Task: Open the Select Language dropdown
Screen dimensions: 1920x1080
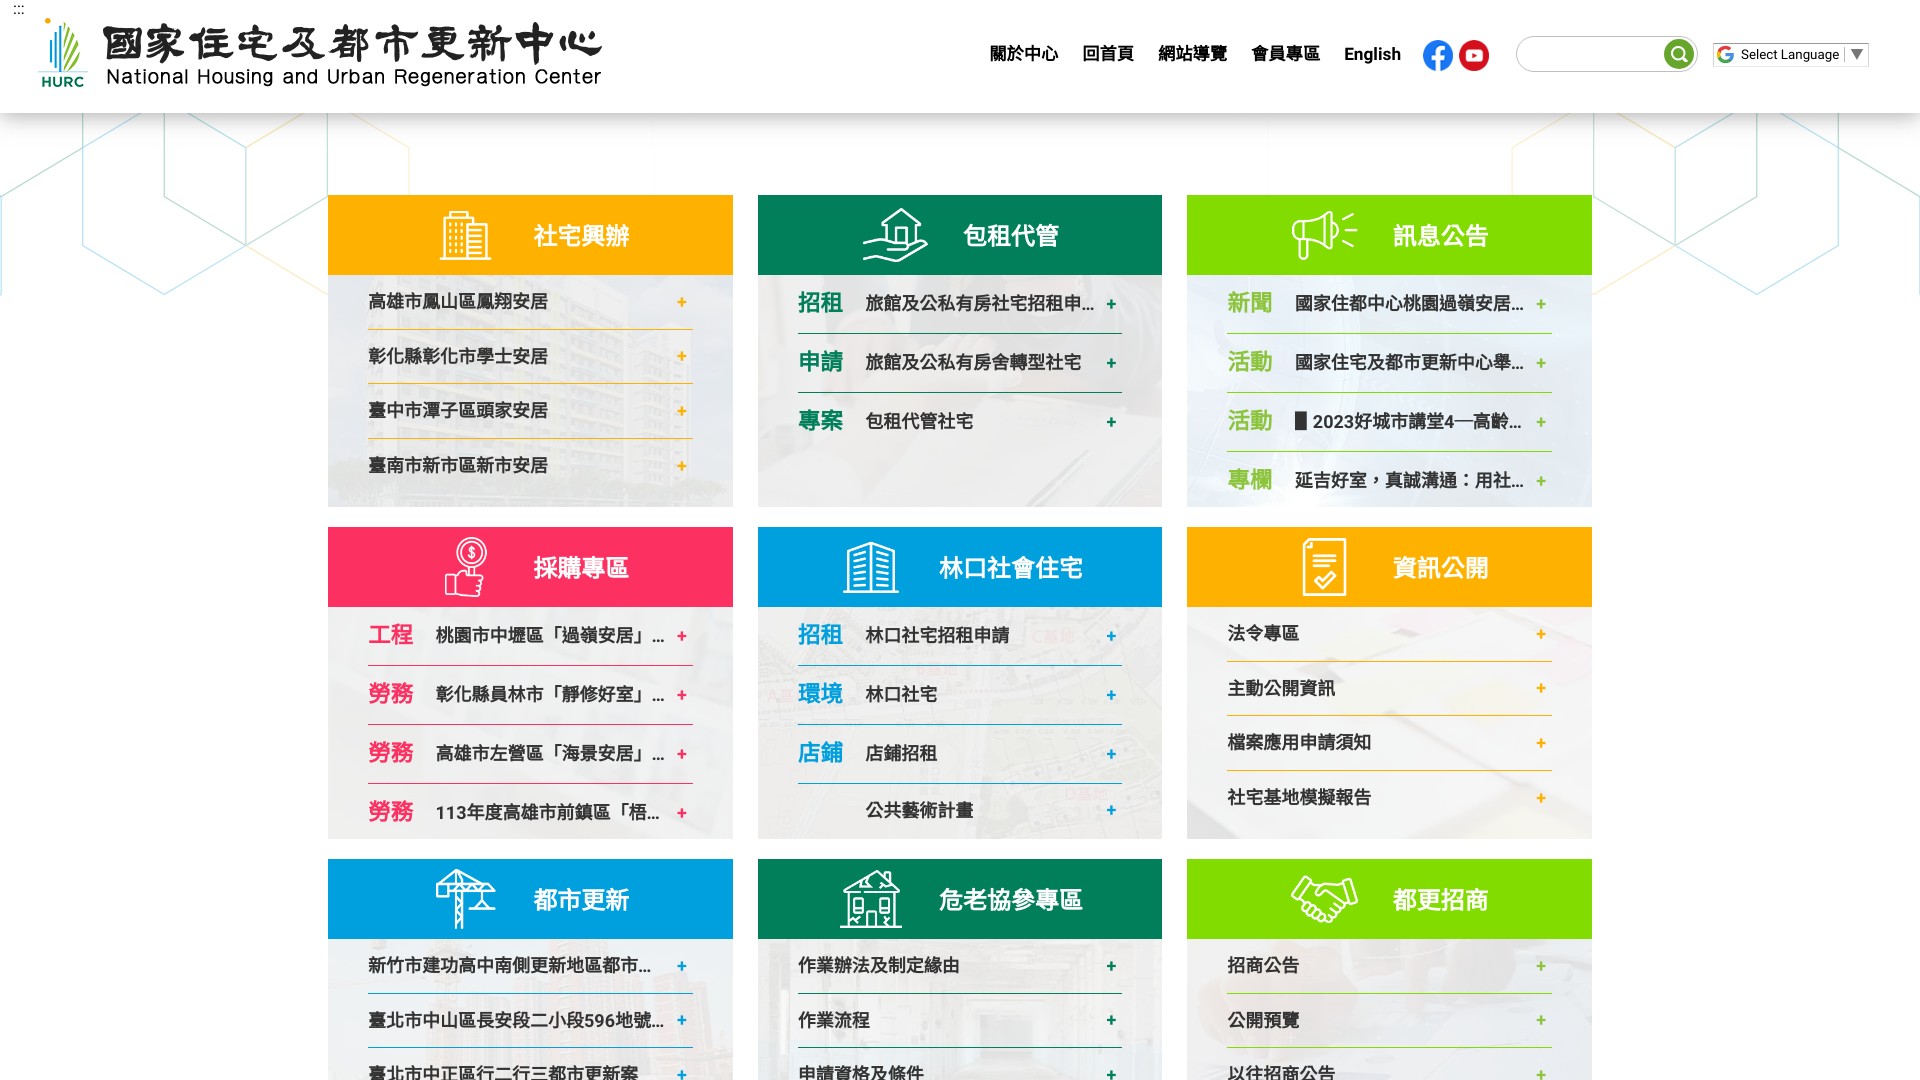Action: (x=1790, y=55)
